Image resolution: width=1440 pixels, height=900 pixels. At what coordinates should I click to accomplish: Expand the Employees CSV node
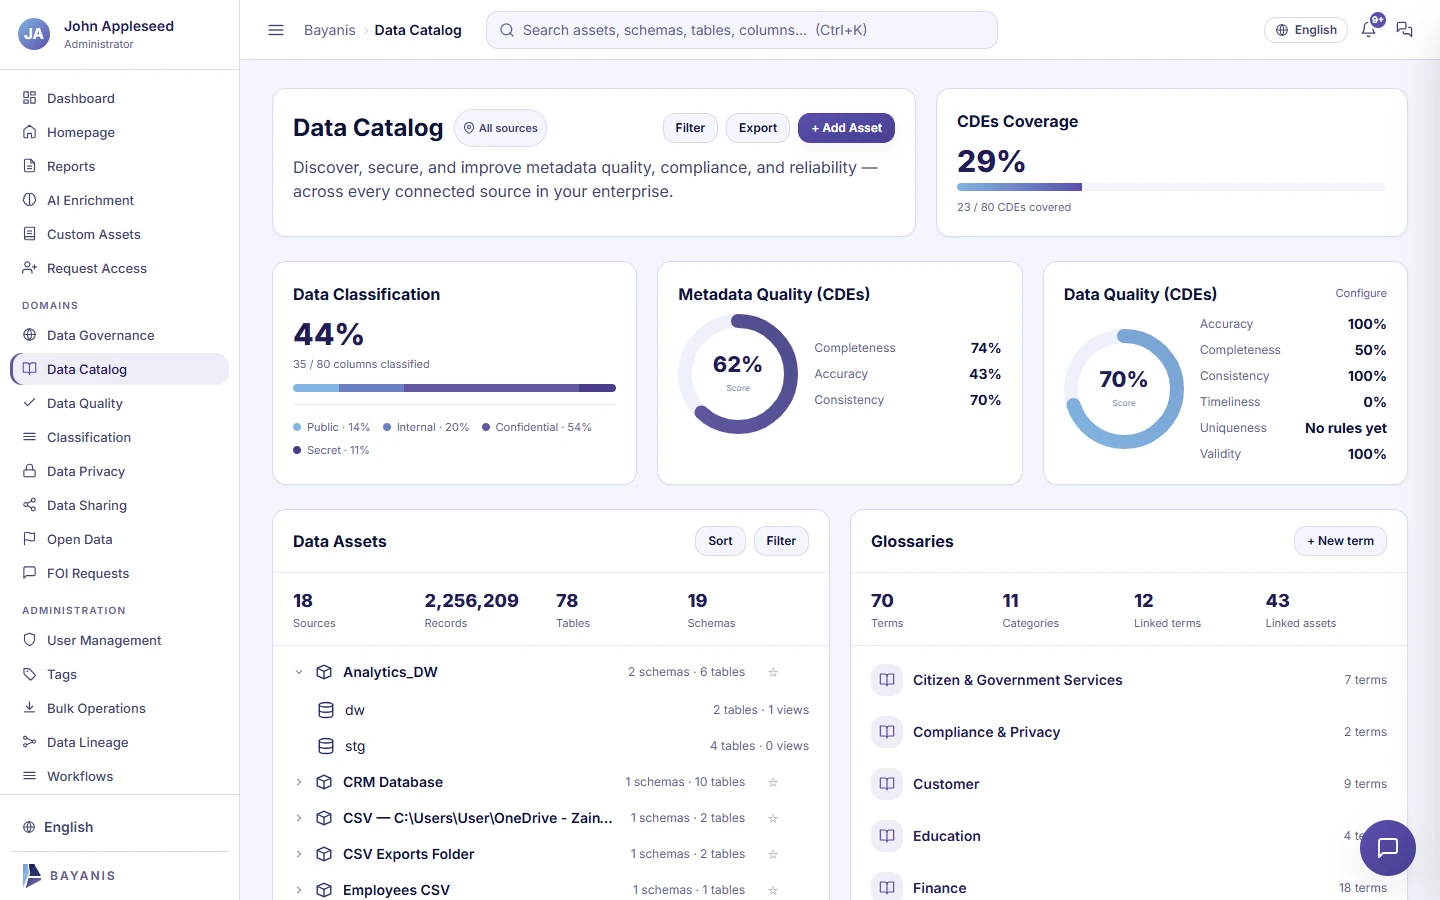click(299, 890)
